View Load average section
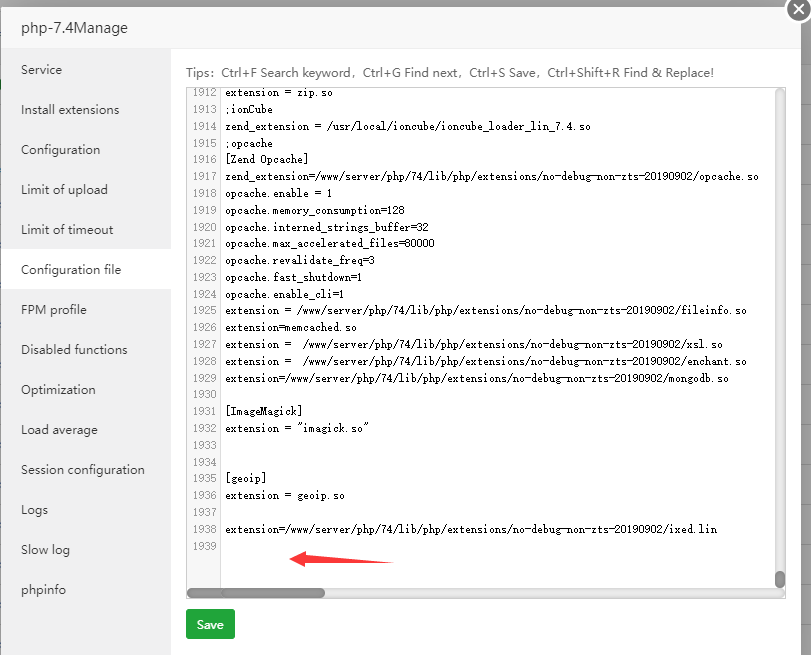The width and height of the screenshot is (811, 655). (59, 430)
